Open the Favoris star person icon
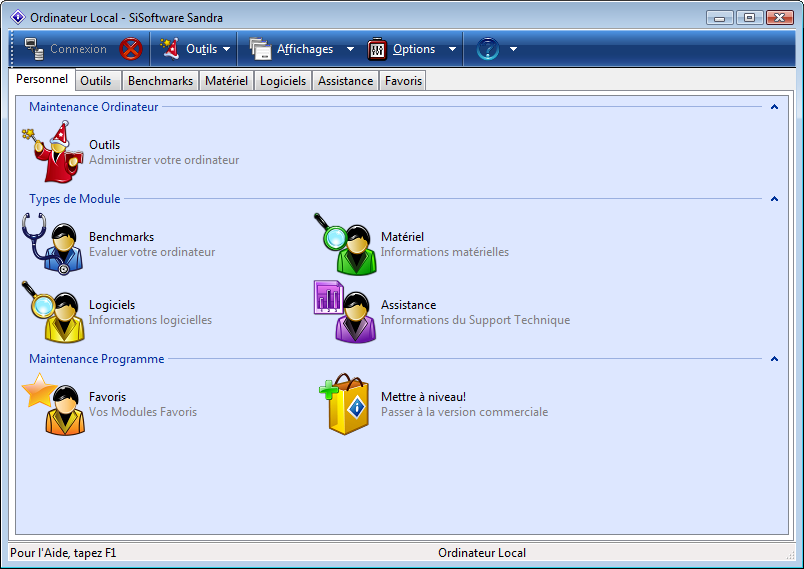Image resolution: width=804 pixels, height=569 pixels. 53,404
